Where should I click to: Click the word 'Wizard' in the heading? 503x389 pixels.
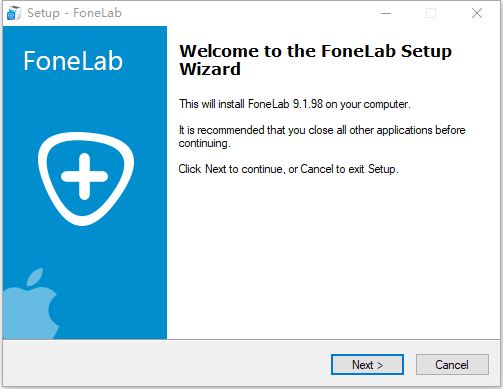[210, 69]
